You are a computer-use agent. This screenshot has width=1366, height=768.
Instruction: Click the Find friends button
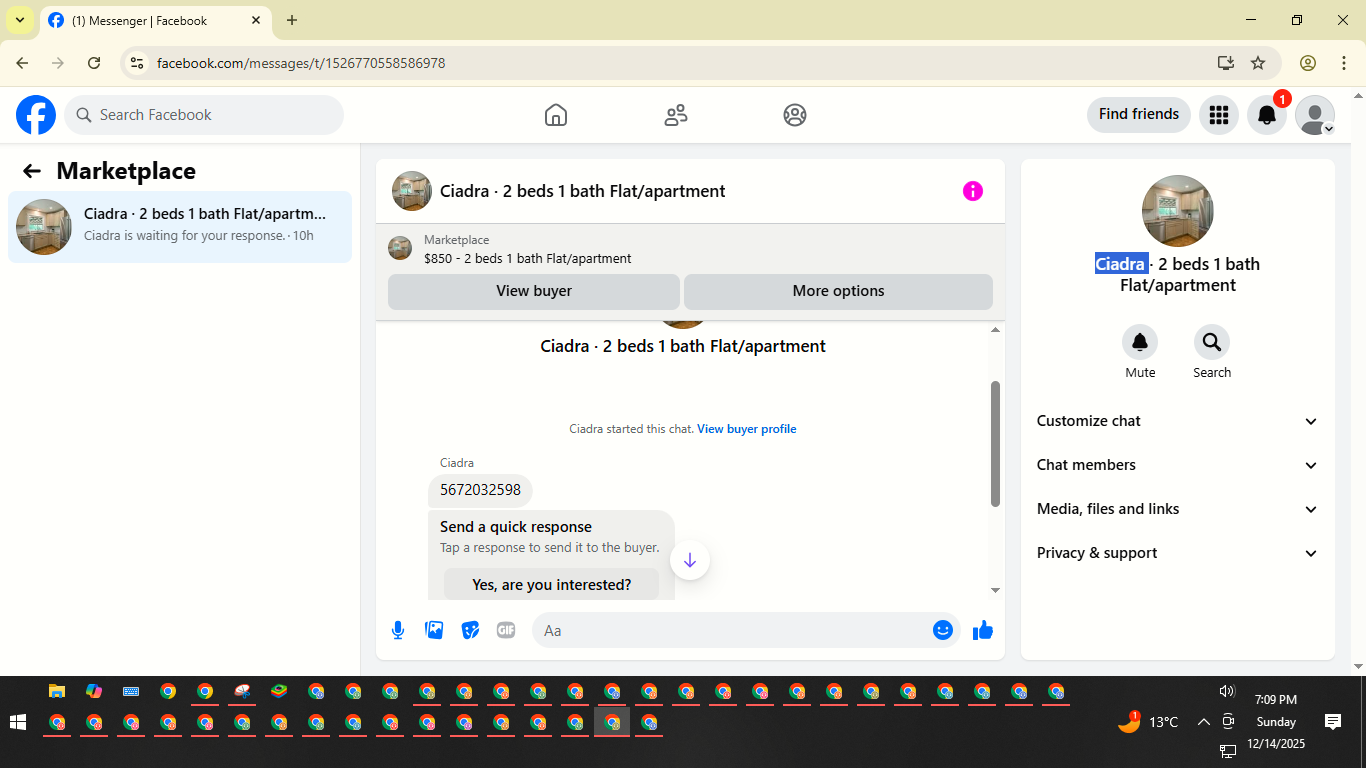tap(1139, 114)
